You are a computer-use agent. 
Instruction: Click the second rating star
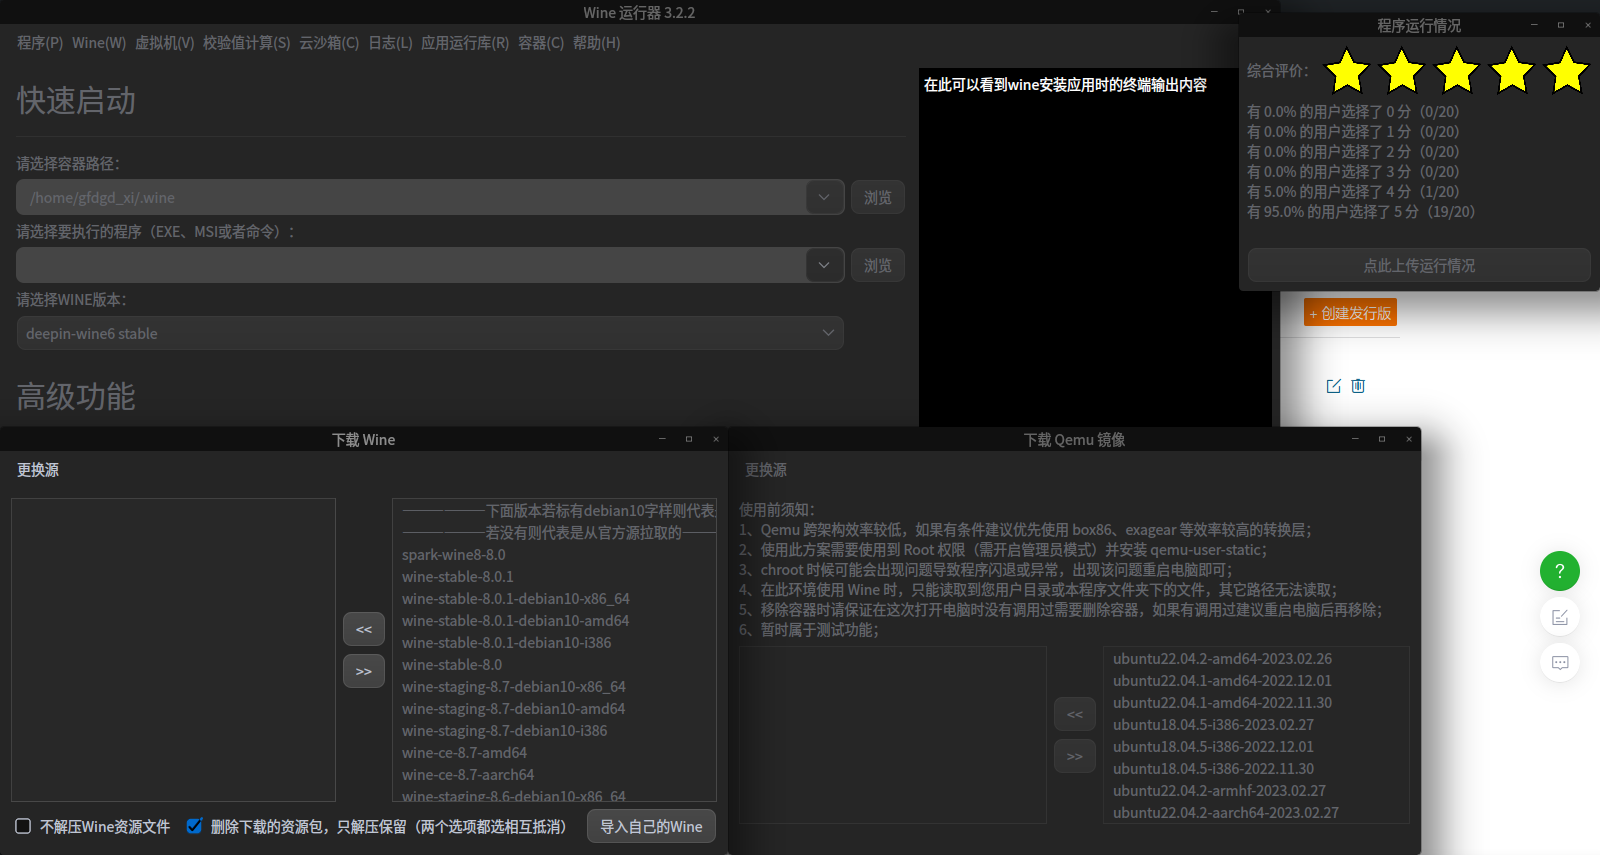[1402, 71]
